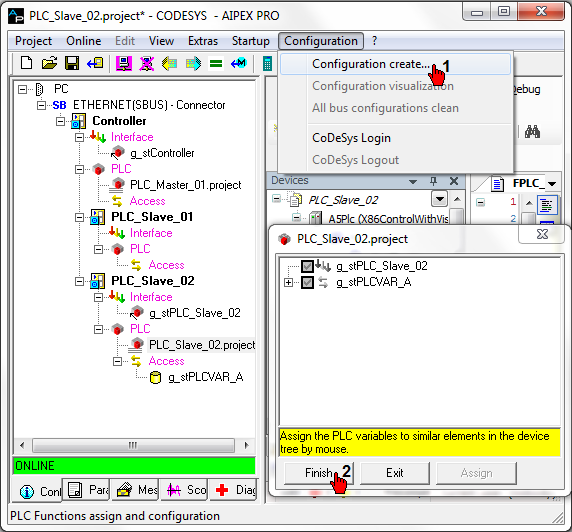Expand g_stPLCVAR_A in the dialog tree
The width and height of the screenshot is (572, 532).
(x=288, y=282)
